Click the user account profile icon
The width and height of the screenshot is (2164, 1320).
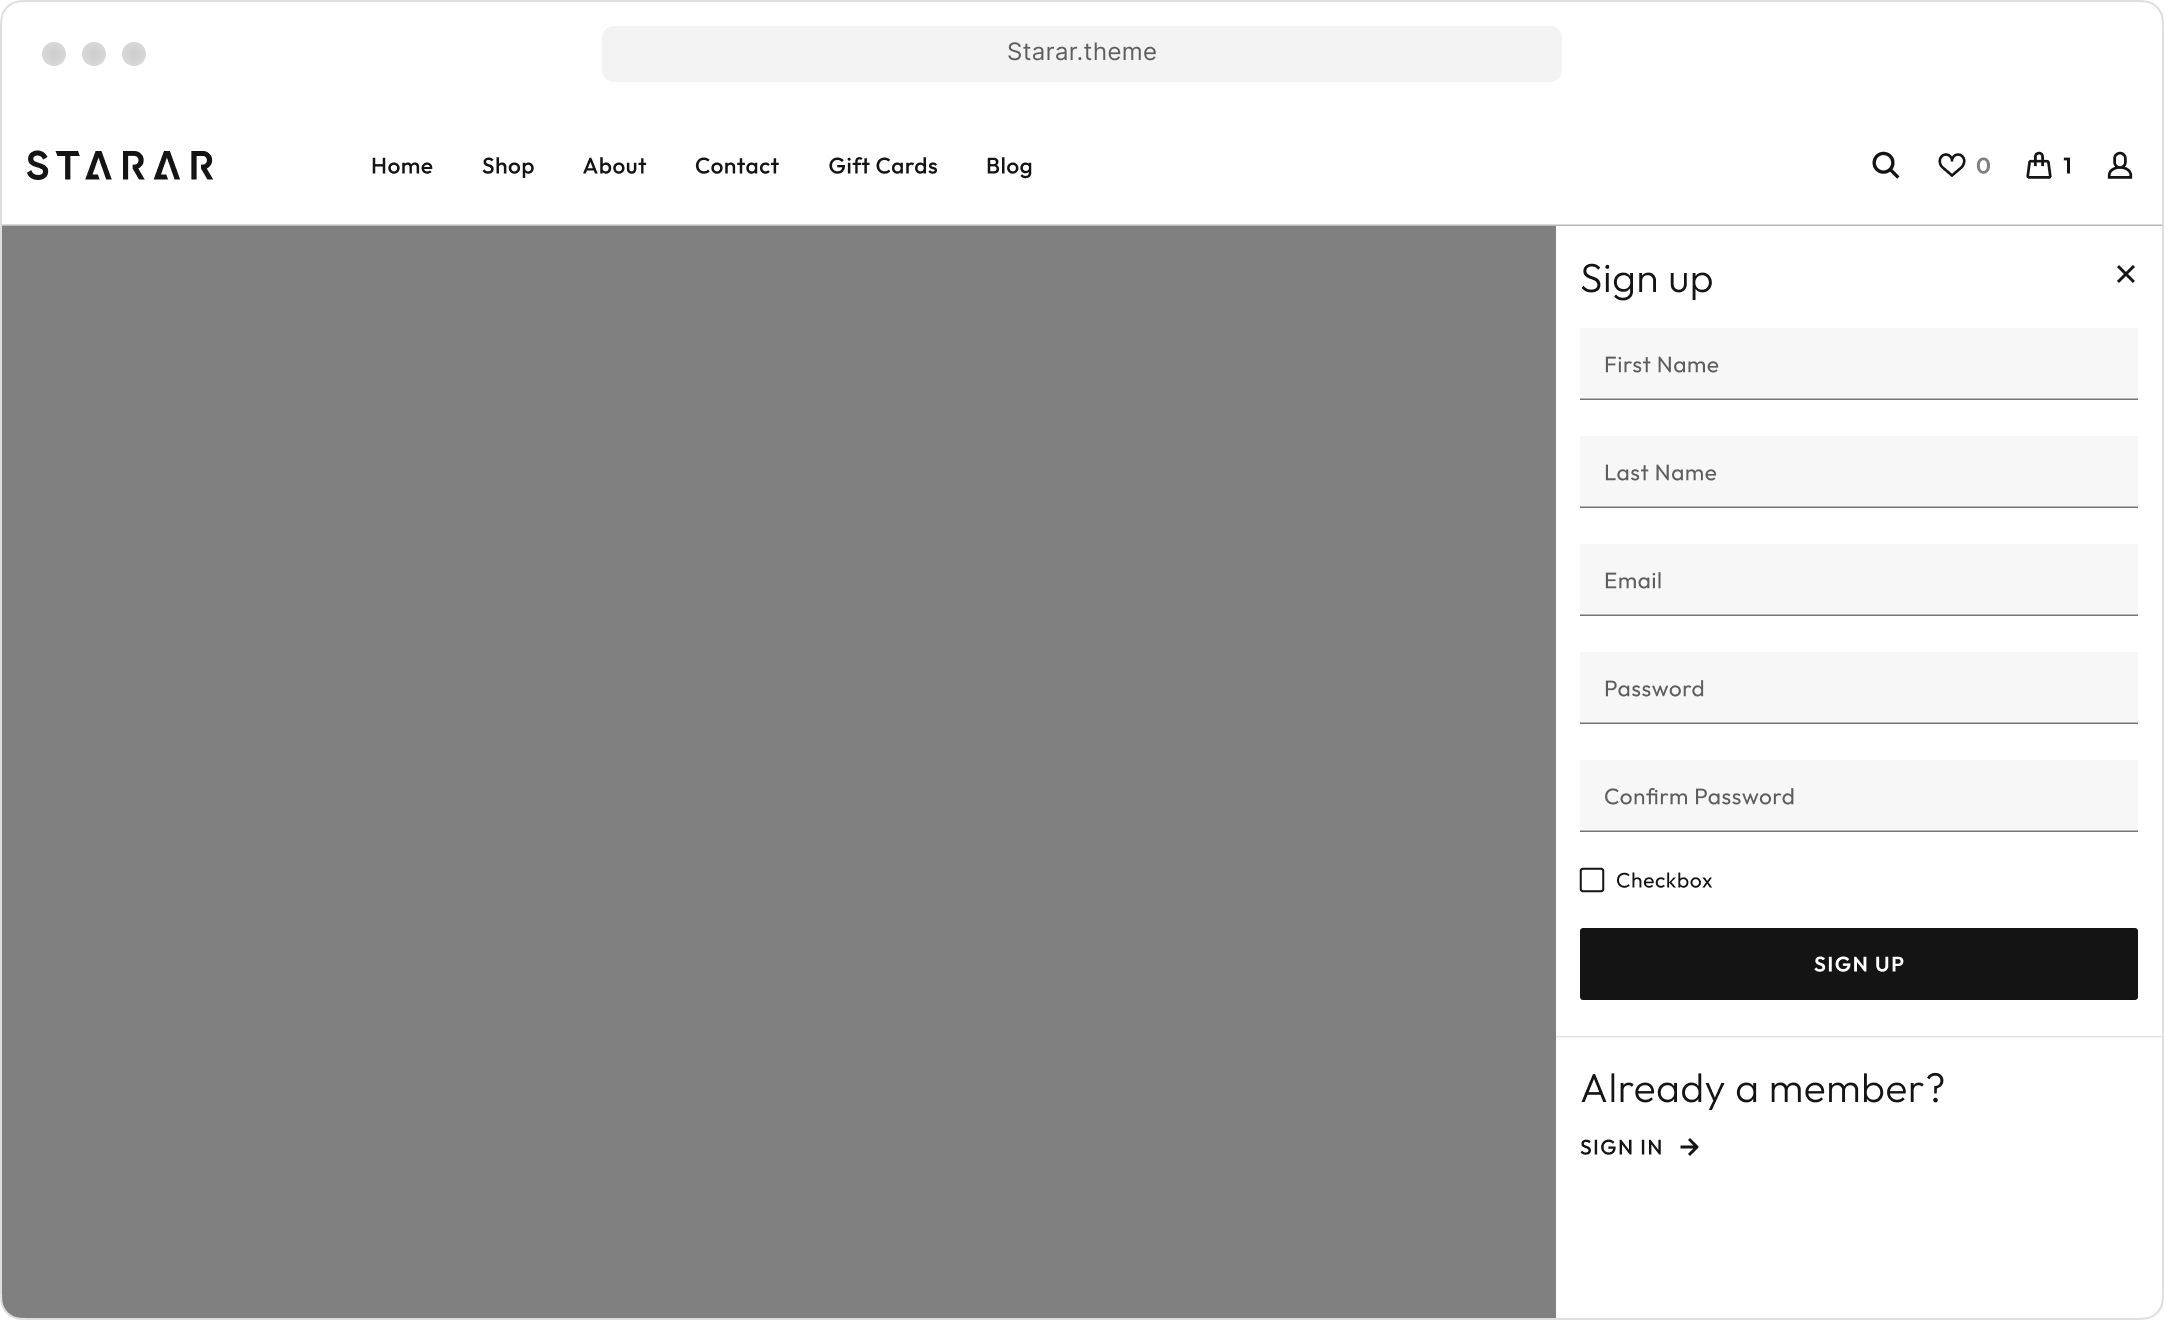coord(2119,165)
